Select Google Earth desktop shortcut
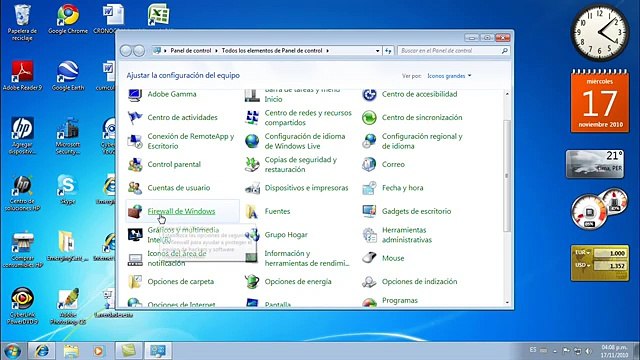 pos(68,76)
